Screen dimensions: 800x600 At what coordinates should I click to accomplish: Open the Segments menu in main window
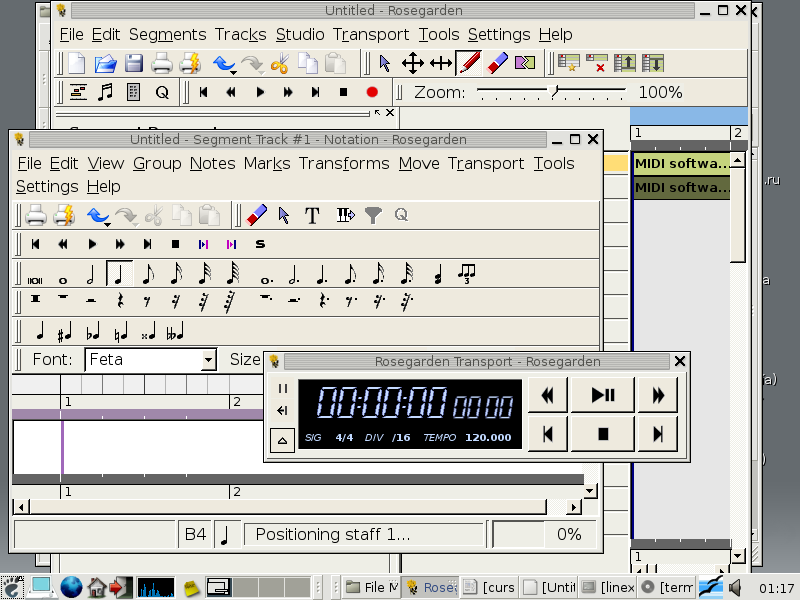167,34
